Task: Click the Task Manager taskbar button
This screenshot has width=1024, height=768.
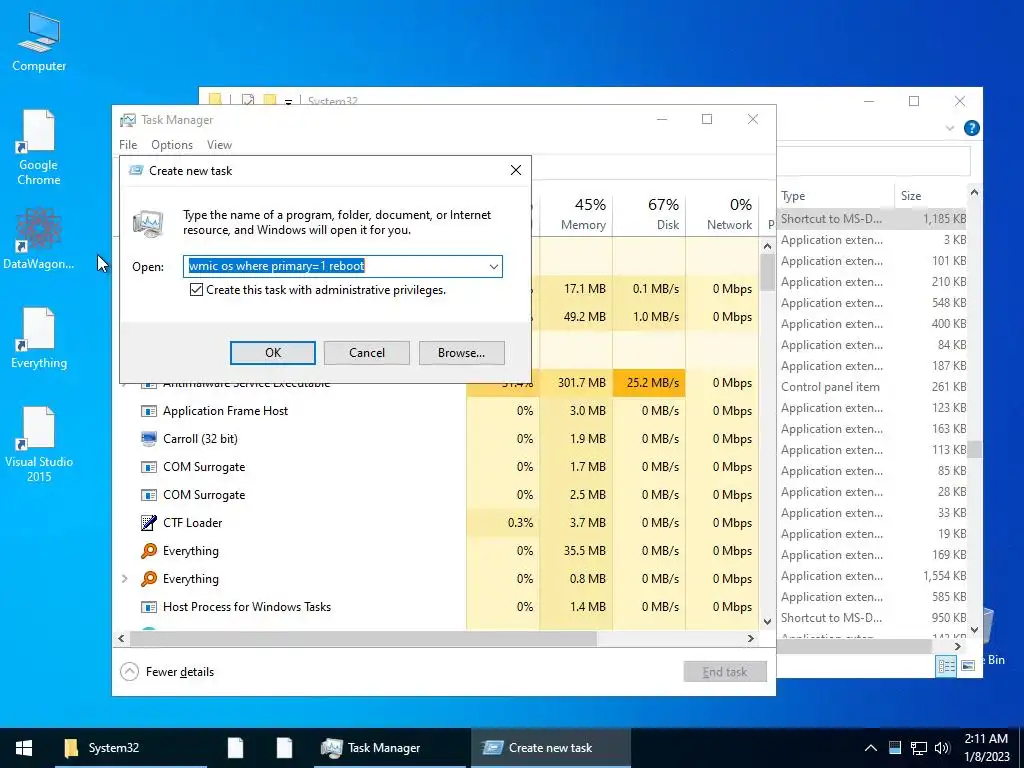Action: point(391,748)
